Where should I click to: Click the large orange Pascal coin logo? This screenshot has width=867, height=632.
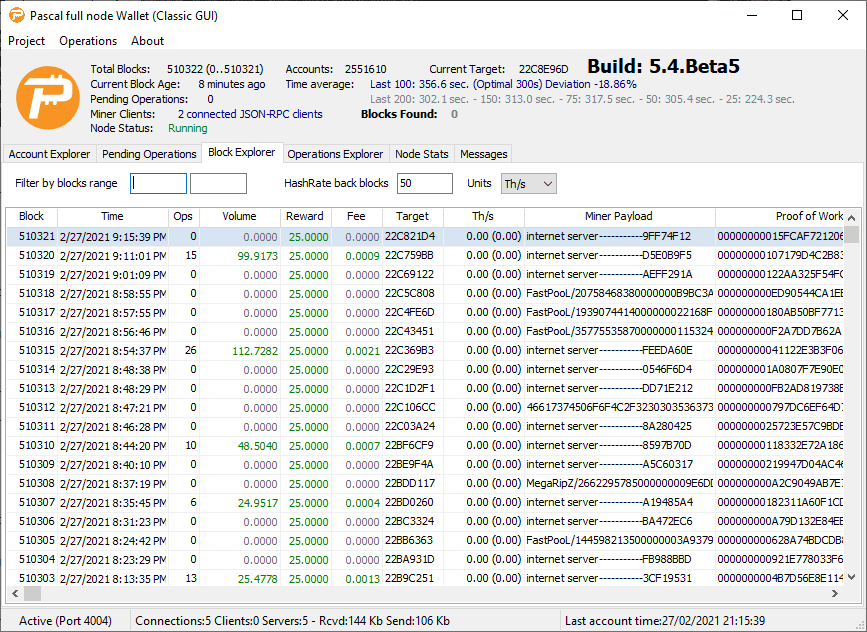48,98
